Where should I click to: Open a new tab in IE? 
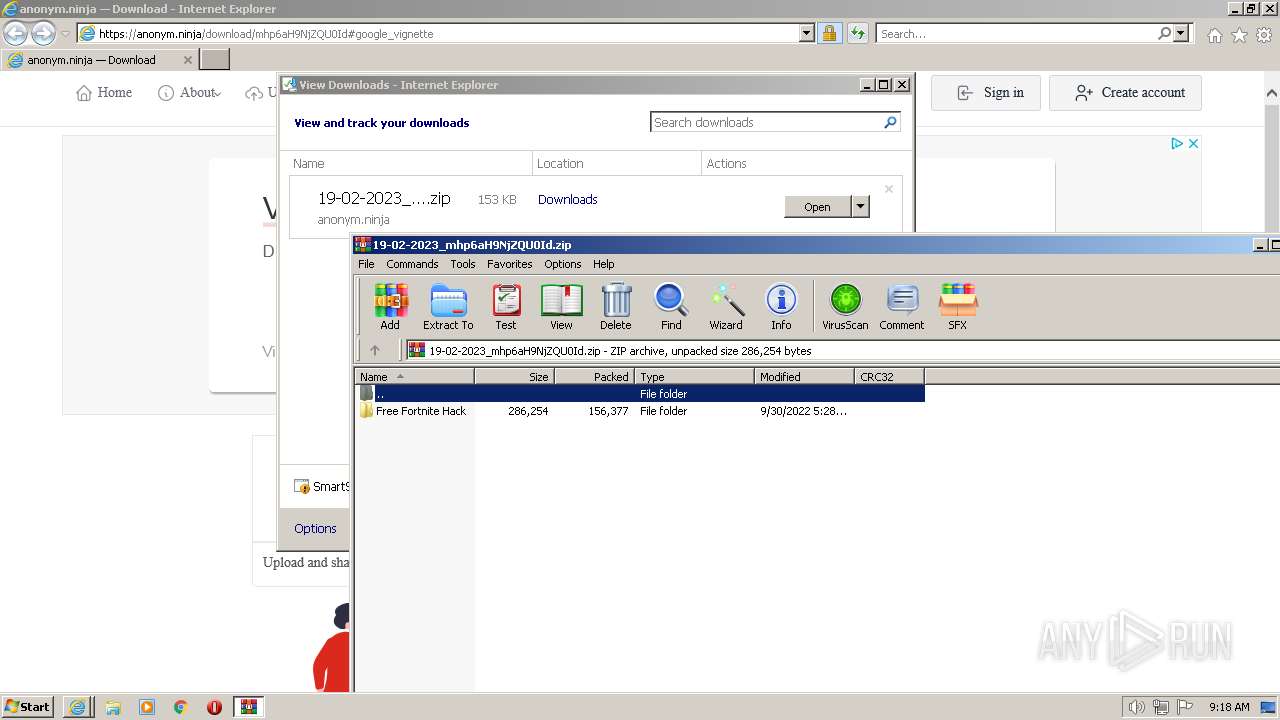pos(215,60)
